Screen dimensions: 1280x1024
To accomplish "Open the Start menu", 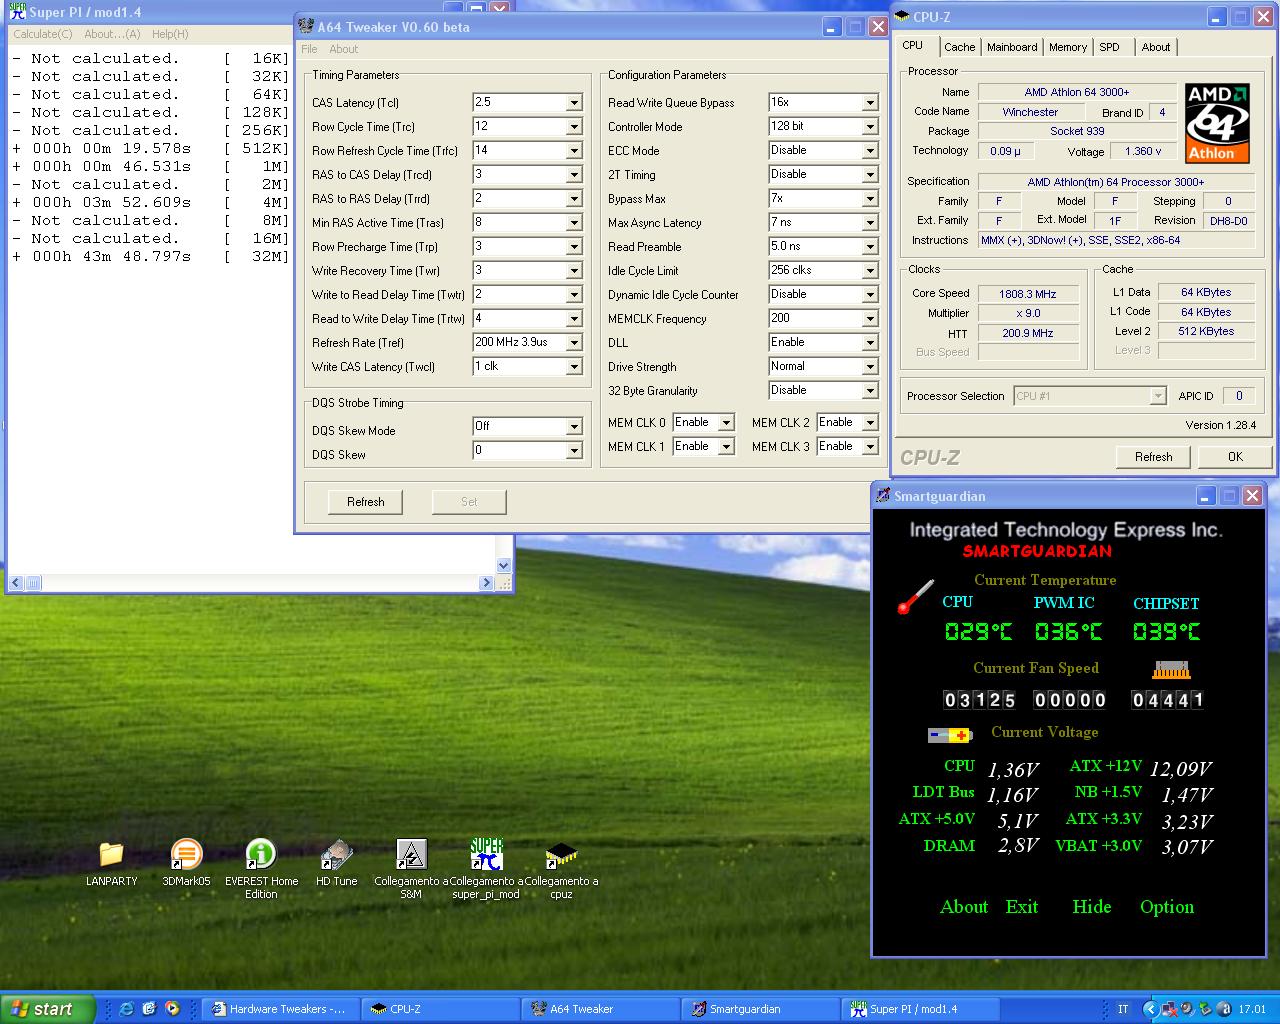I will (x=48, y=1009).
